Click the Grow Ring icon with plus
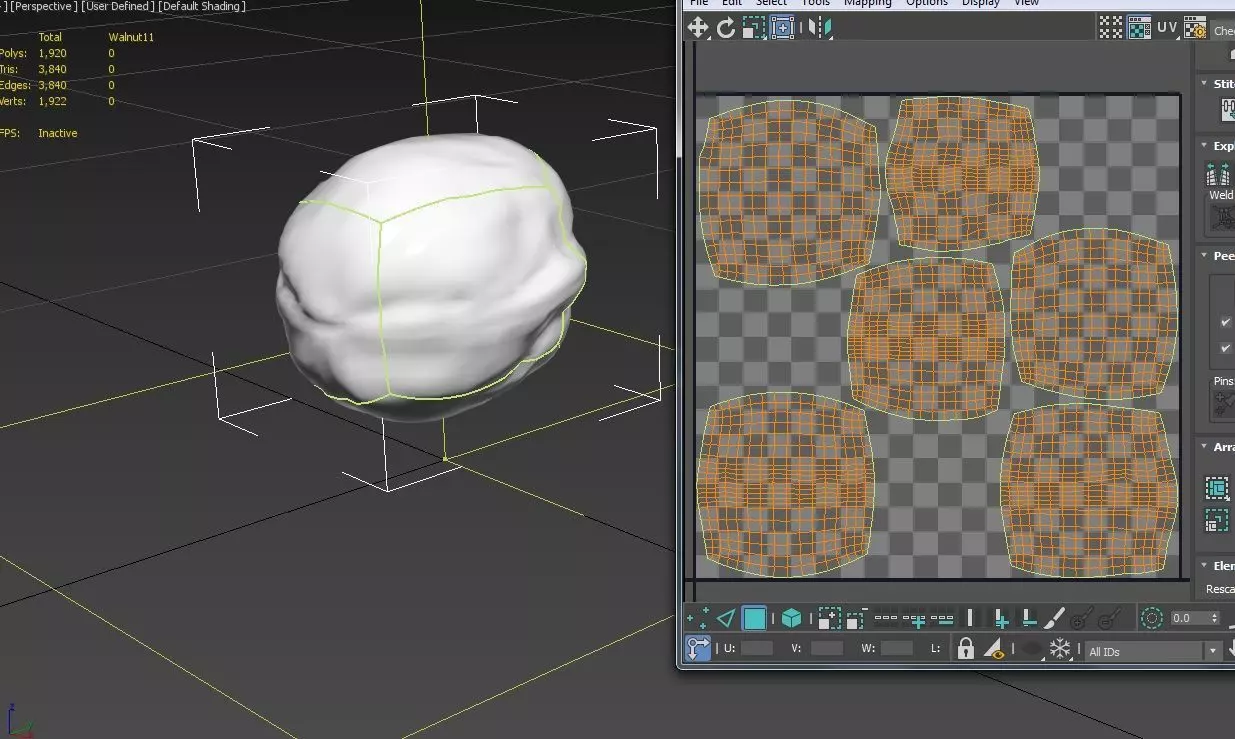 tap(1001, 619)
